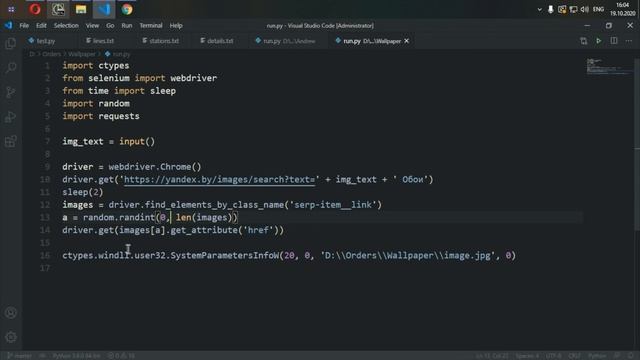640x360 pixels.
Task: Click the volume speaker tray icon
Action: click(x=585, y=9)
